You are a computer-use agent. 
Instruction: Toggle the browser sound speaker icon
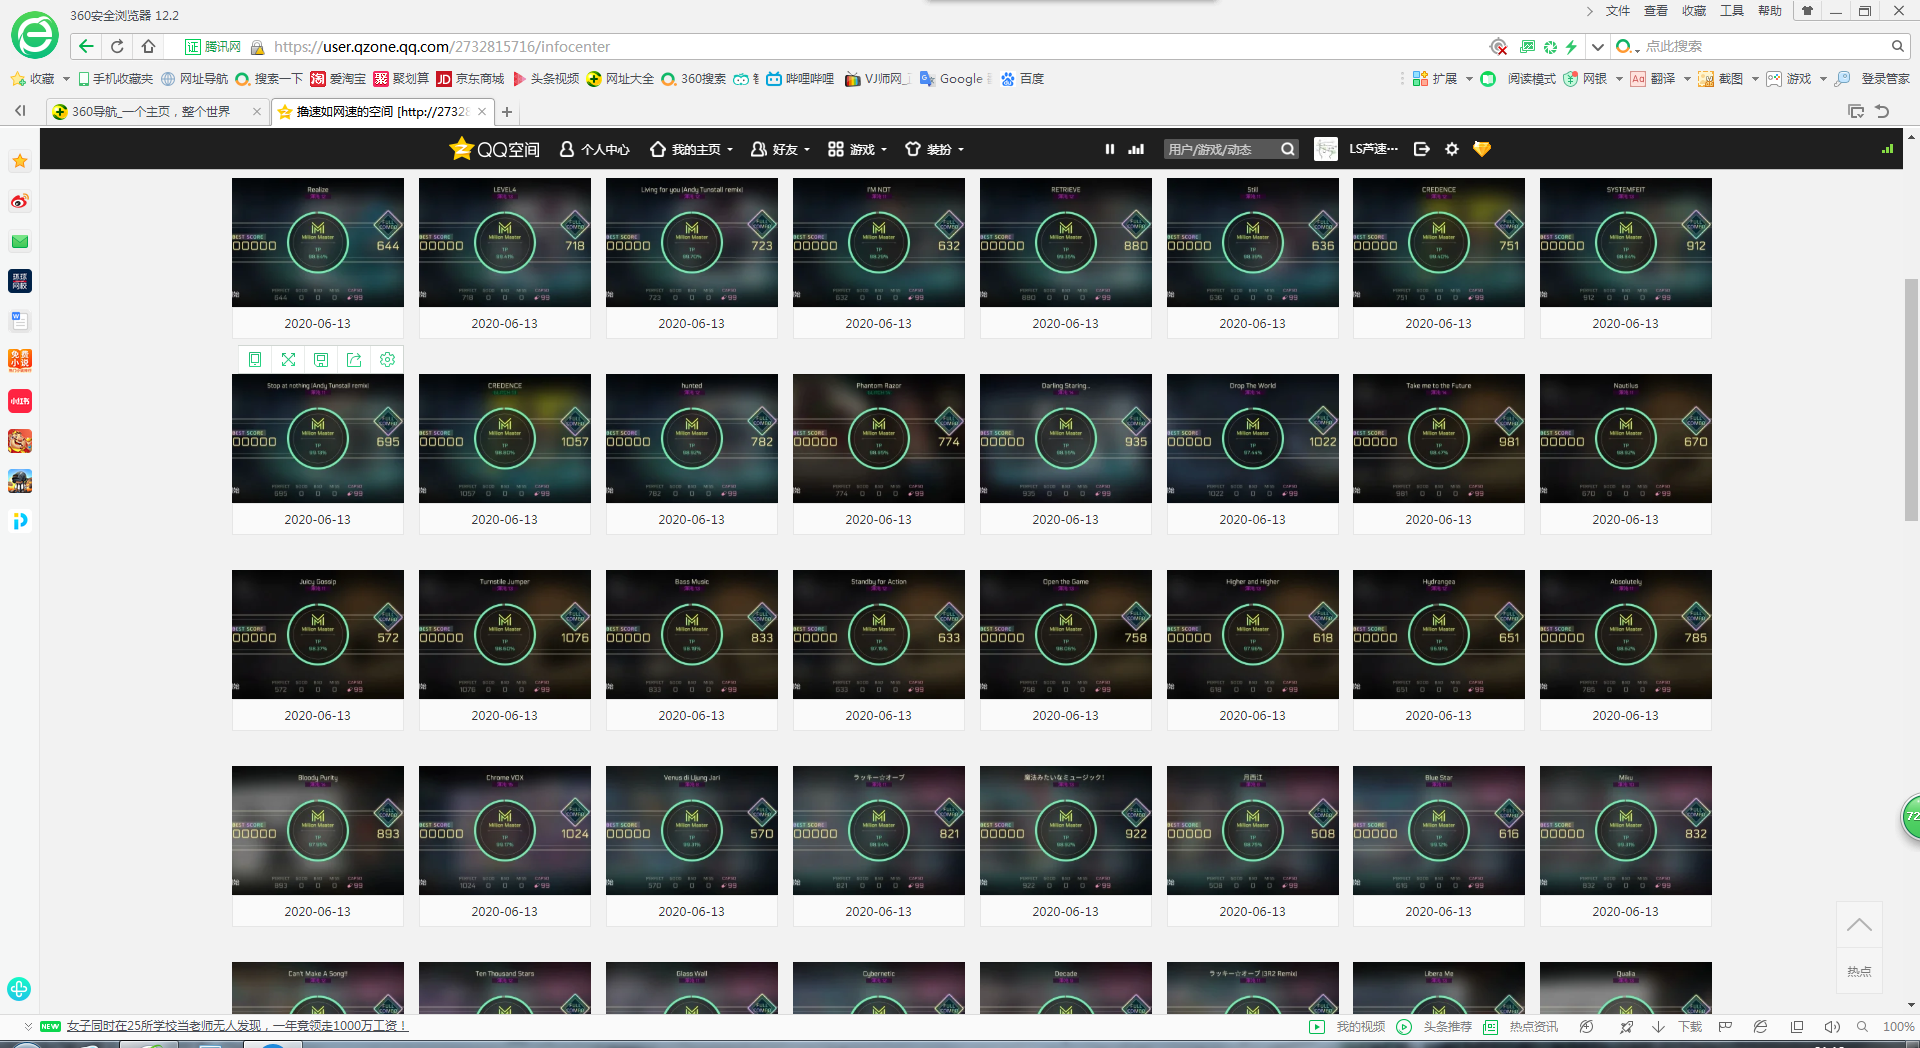(1832, 1026)
